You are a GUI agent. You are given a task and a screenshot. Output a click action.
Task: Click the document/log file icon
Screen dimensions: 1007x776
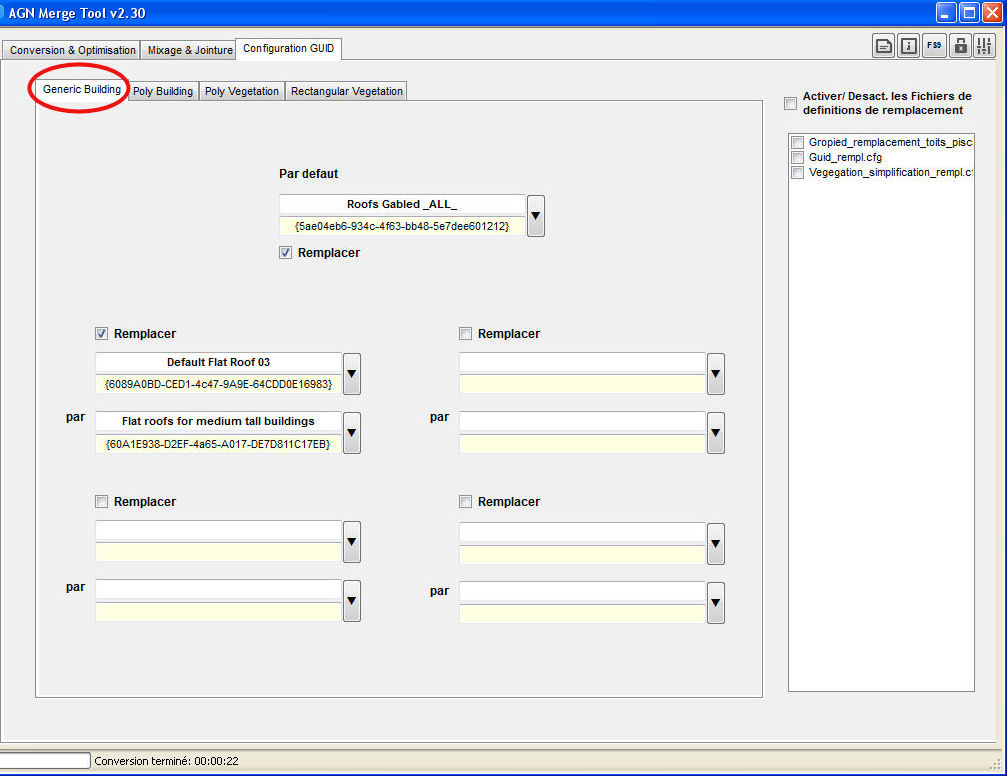tap(884, 45)
